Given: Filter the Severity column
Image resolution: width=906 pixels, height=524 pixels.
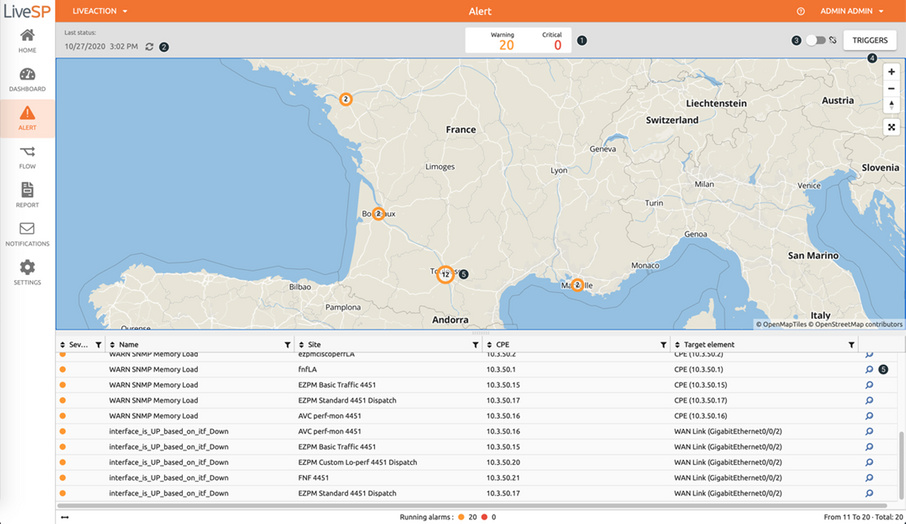Looking at the screenshot, I should click(98, 345).
